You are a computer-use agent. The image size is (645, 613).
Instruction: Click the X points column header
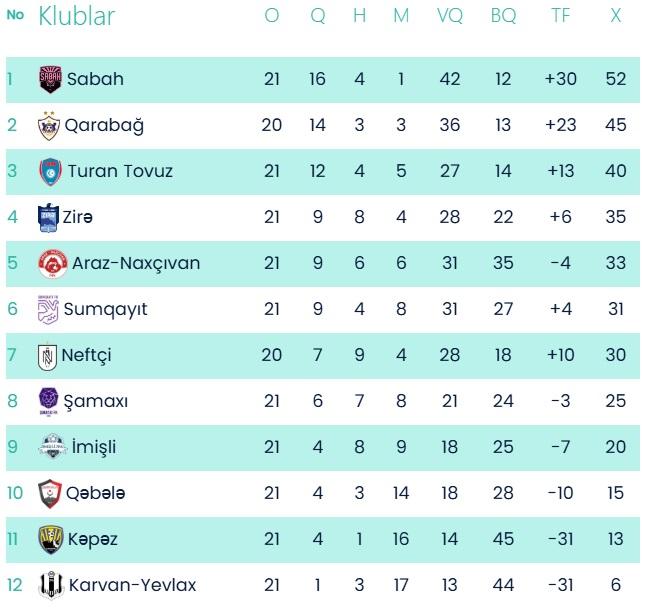615,16
